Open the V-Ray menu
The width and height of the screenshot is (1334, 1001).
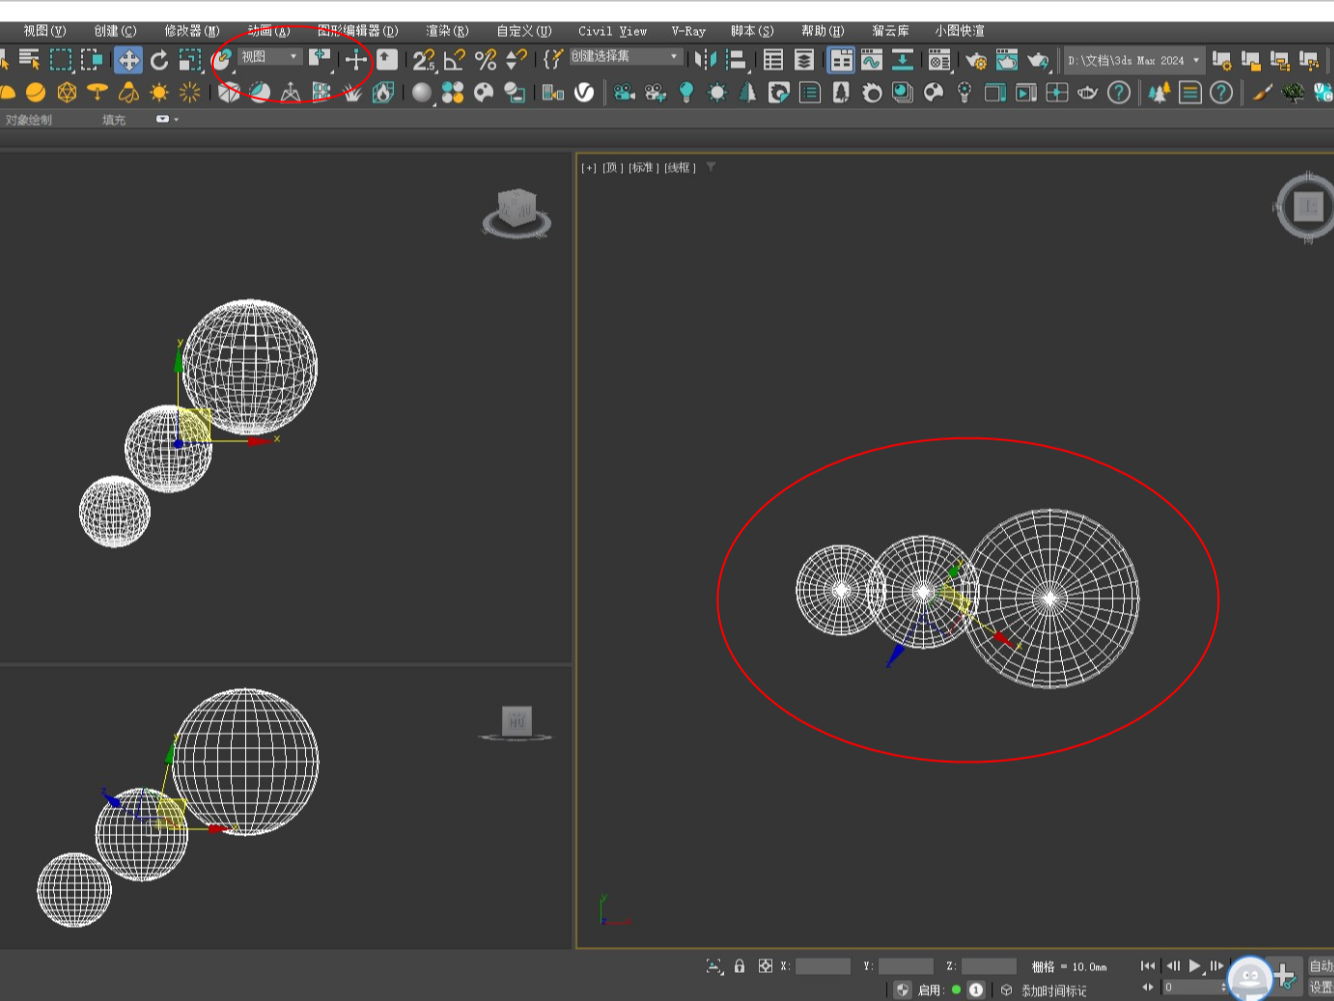[688, 31]
